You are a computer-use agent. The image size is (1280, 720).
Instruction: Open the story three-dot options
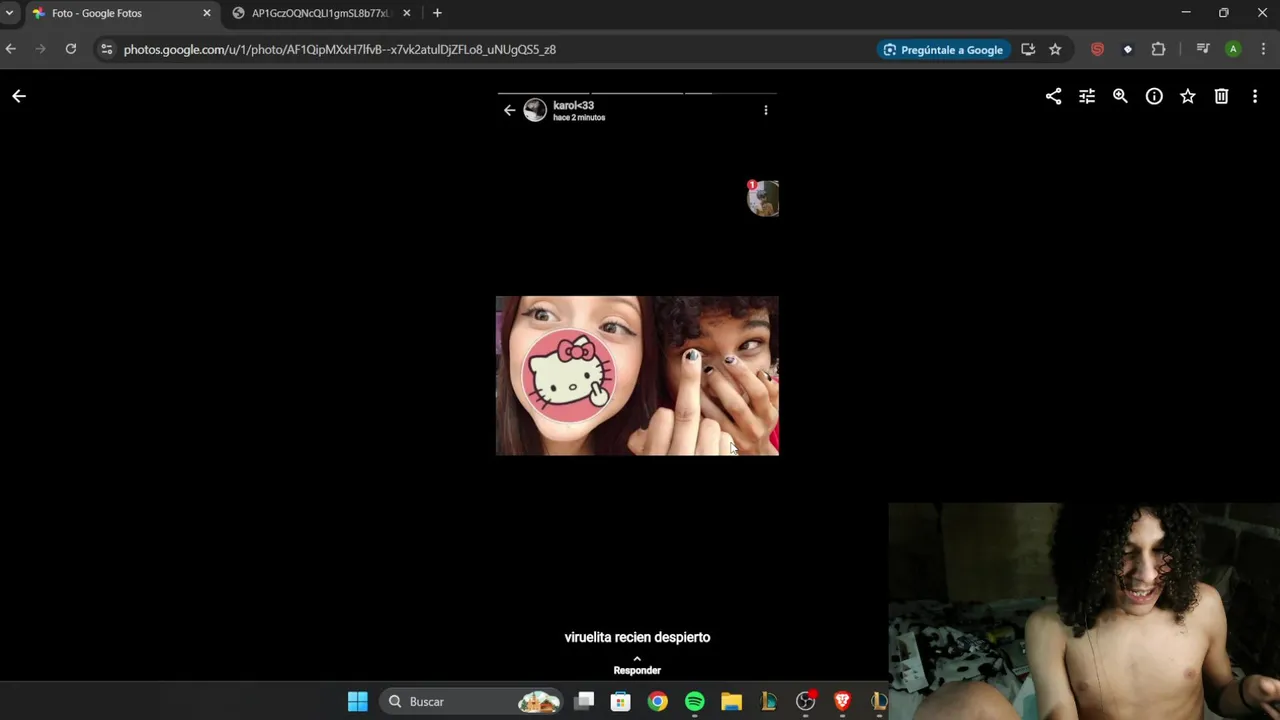[766, 110]
